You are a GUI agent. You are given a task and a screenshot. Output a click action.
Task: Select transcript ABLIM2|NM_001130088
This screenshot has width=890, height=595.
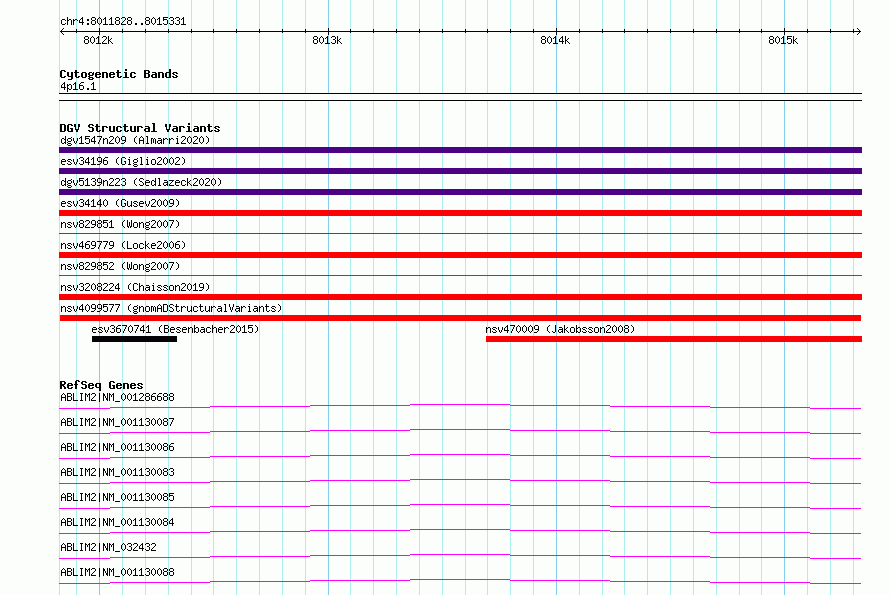[x=117, y=572]
